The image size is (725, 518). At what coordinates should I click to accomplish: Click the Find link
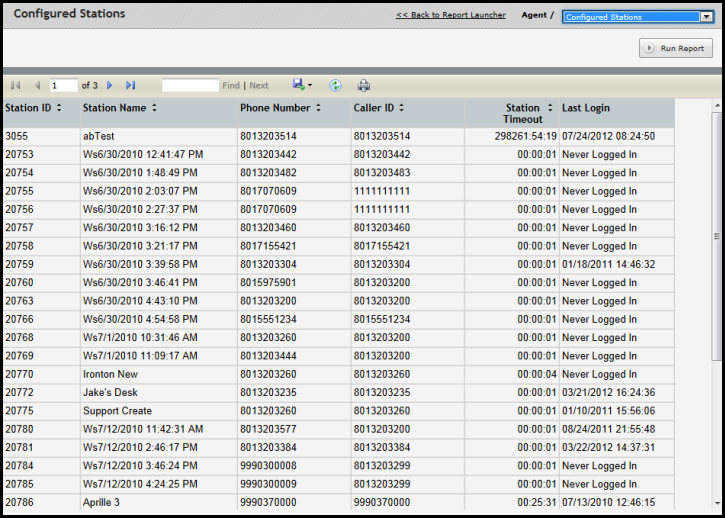point(231,85)
